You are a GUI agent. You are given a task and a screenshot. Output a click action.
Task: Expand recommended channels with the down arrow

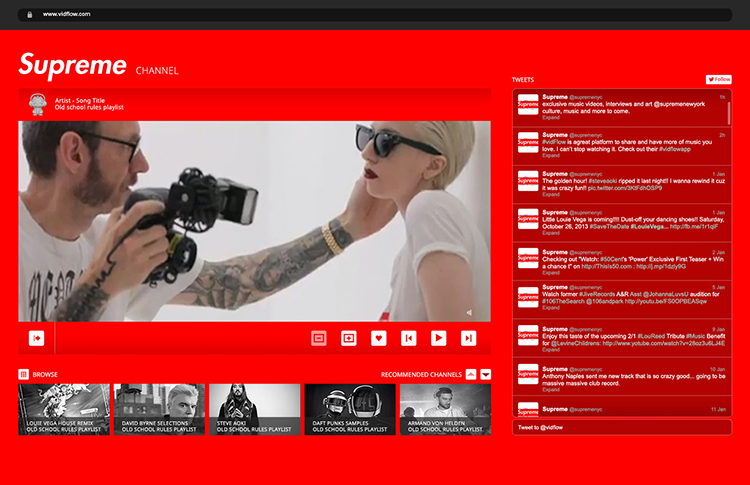[x=485, y=375]
